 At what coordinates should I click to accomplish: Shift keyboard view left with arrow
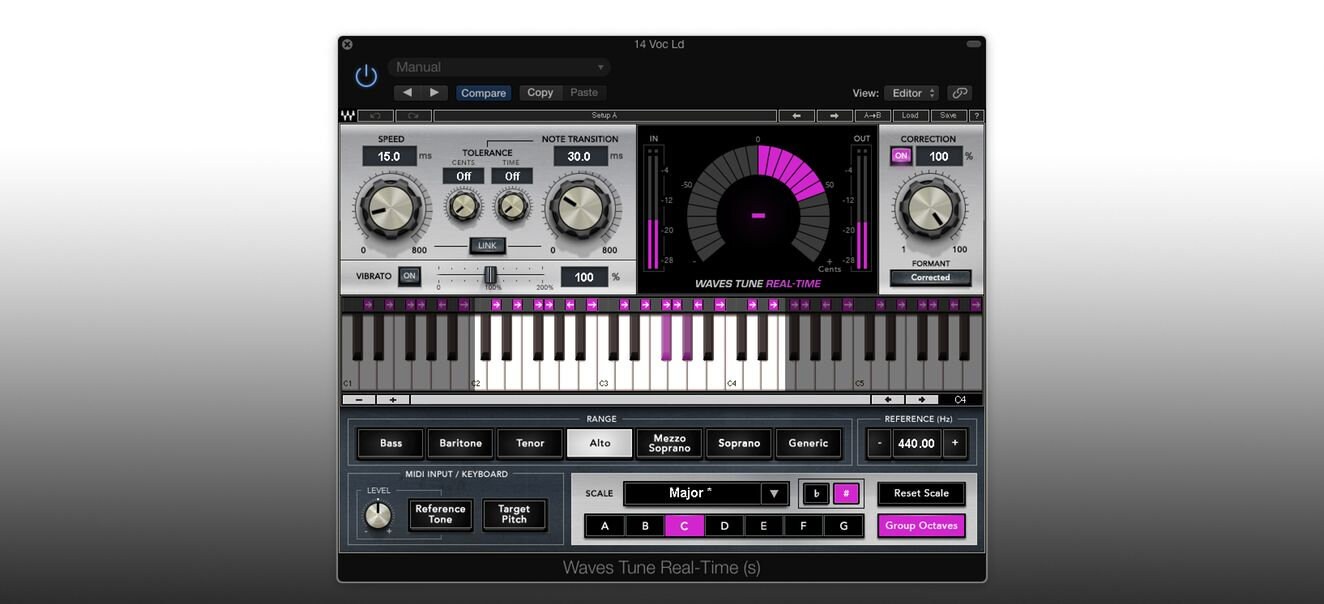[887, 399]
